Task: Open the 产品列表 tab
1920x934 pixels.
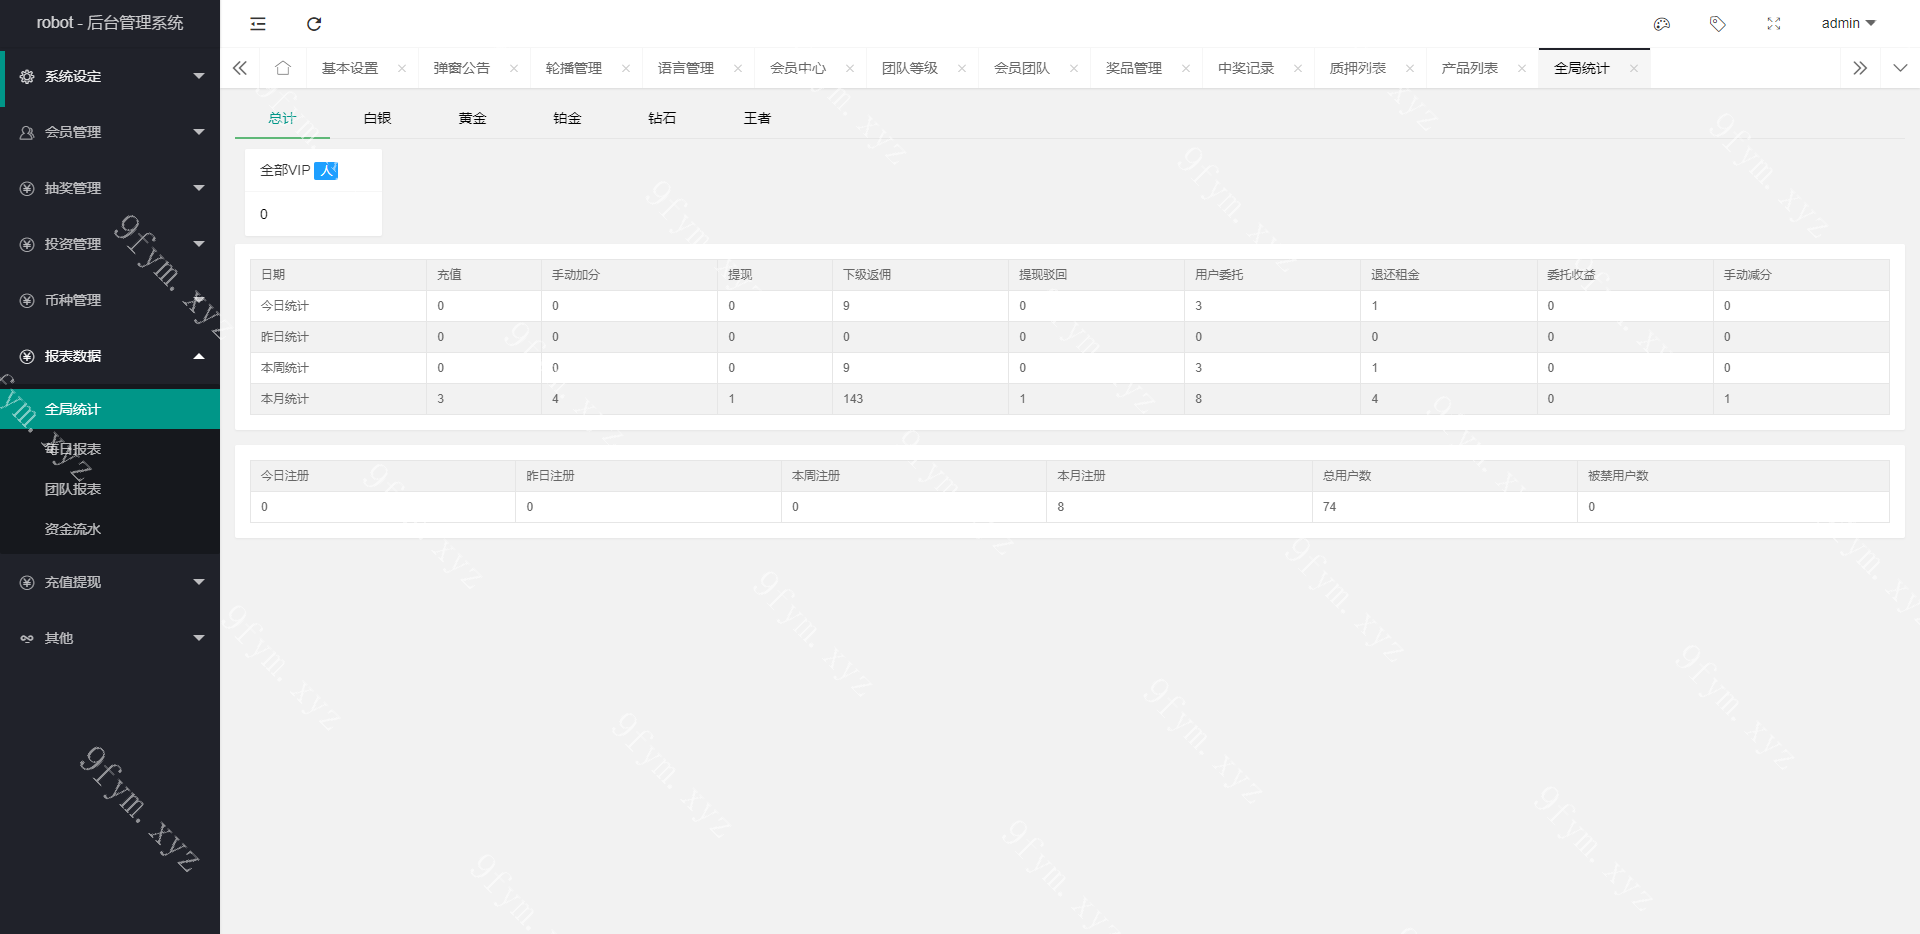Action: pos(1470,68)
